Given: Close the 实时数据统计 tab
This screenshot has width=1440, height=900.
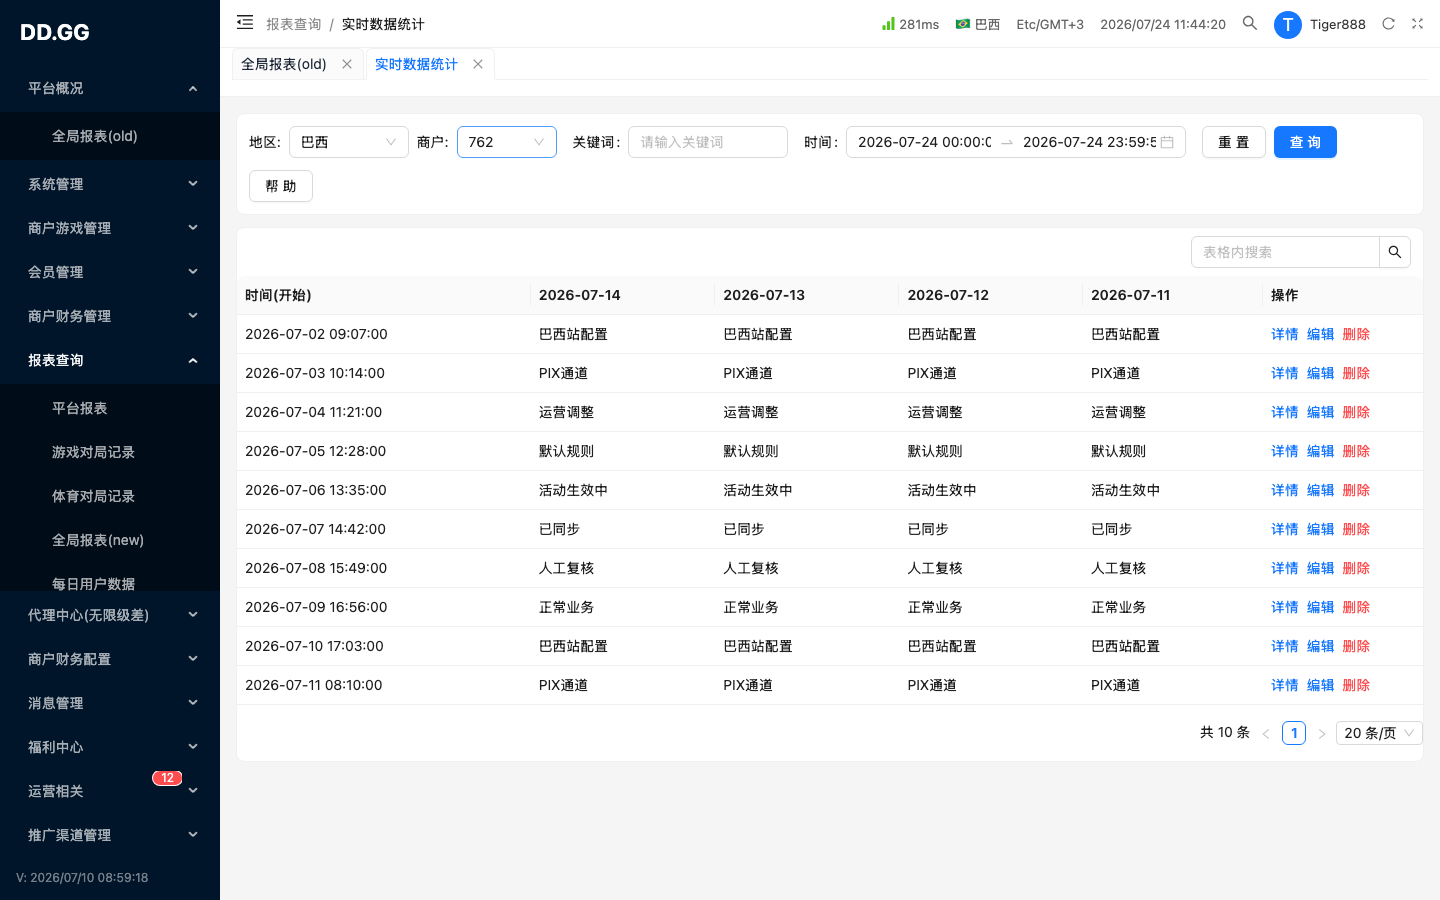Looking at the screenshot, I should [478, 64].
